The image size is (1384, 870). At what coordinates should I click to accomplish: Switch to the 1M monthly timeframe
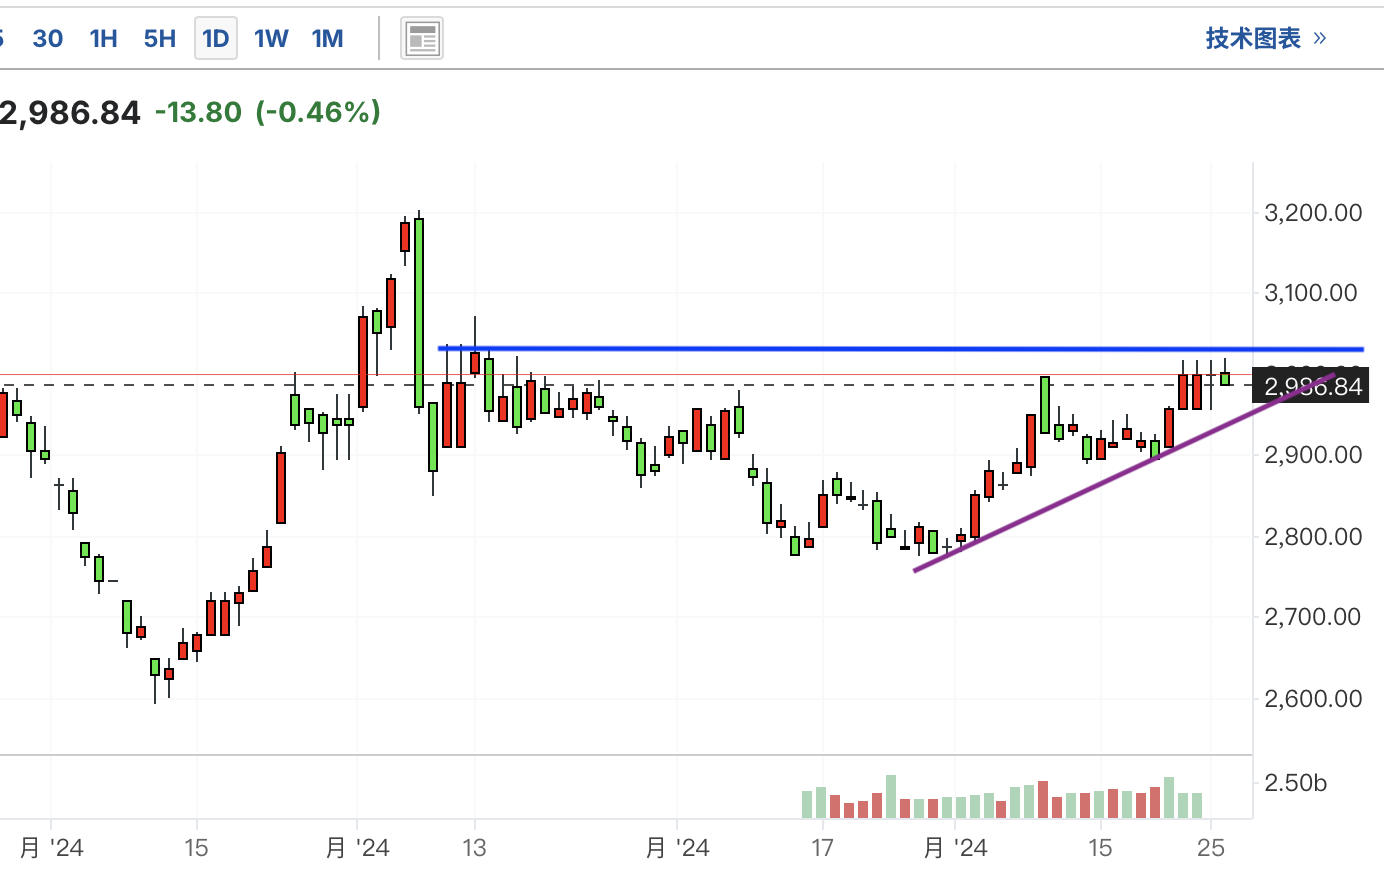pos(327,39)
